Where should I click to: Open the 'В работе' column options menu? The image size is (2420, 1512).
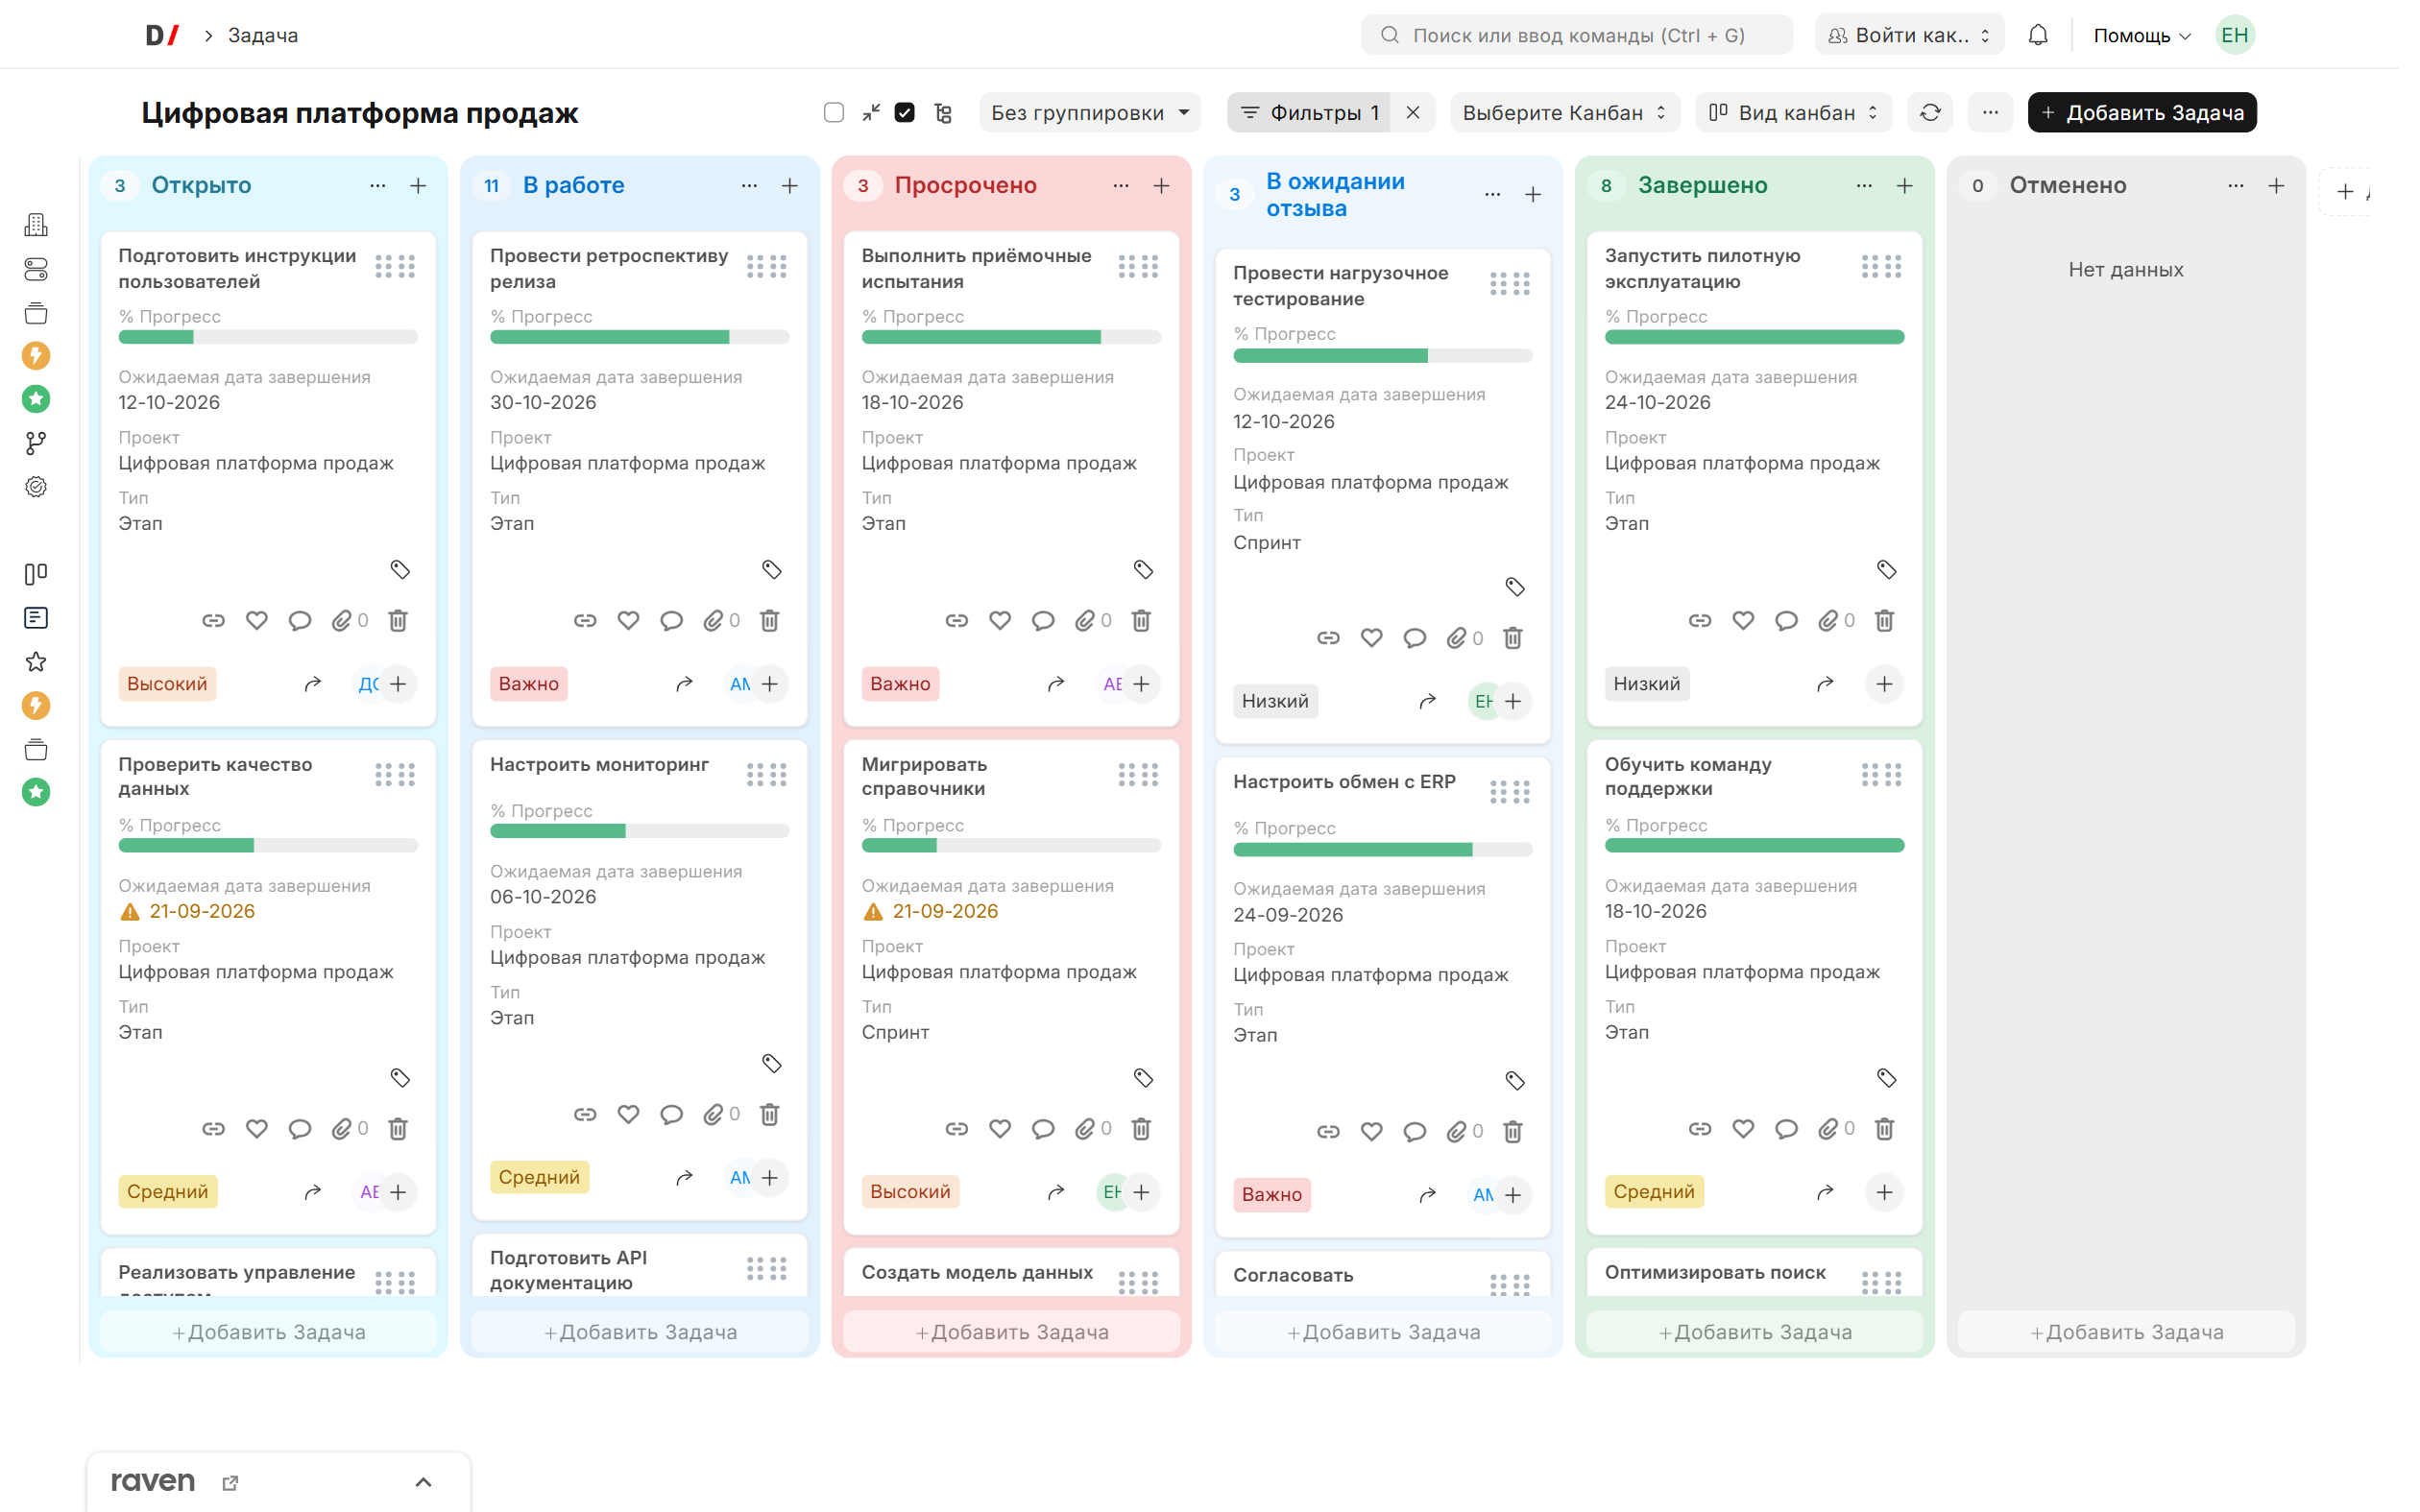[x=749, y=186]
